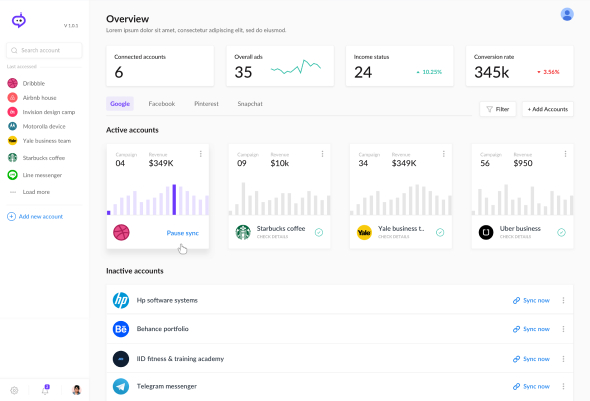Click the Motorola device icon
The height and width of the screenshot is (401, 590).
pos(12,126)
